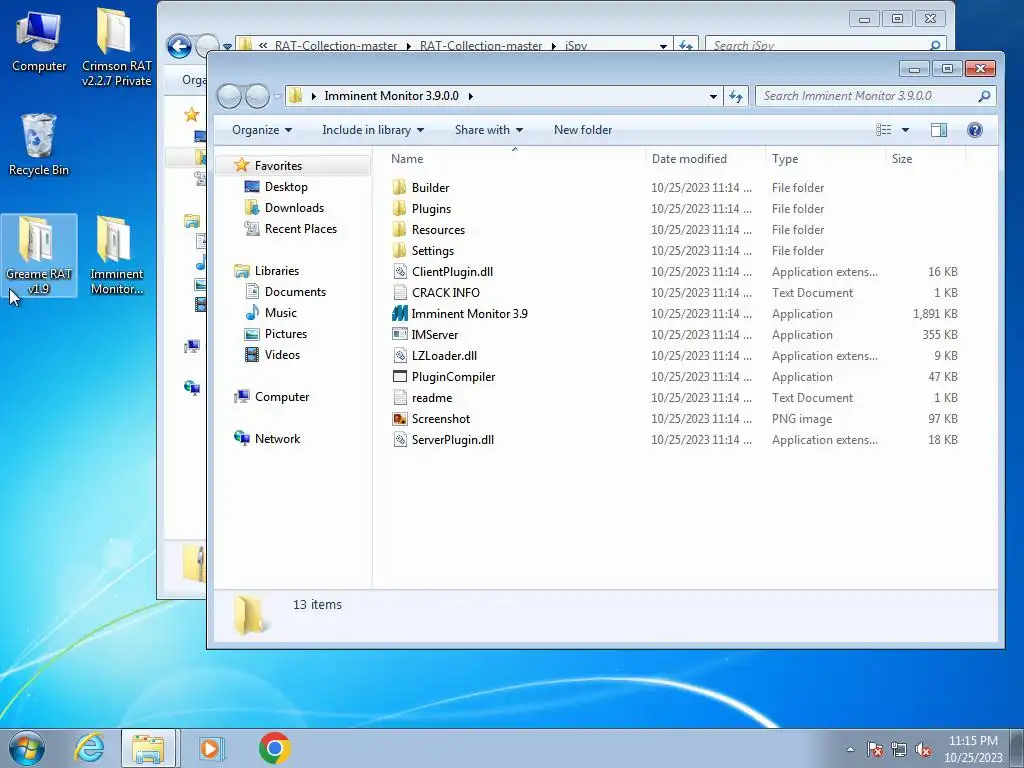The image size is (1024, 768).
Task: Open the Share with dropdown
Action: point(488,130)
